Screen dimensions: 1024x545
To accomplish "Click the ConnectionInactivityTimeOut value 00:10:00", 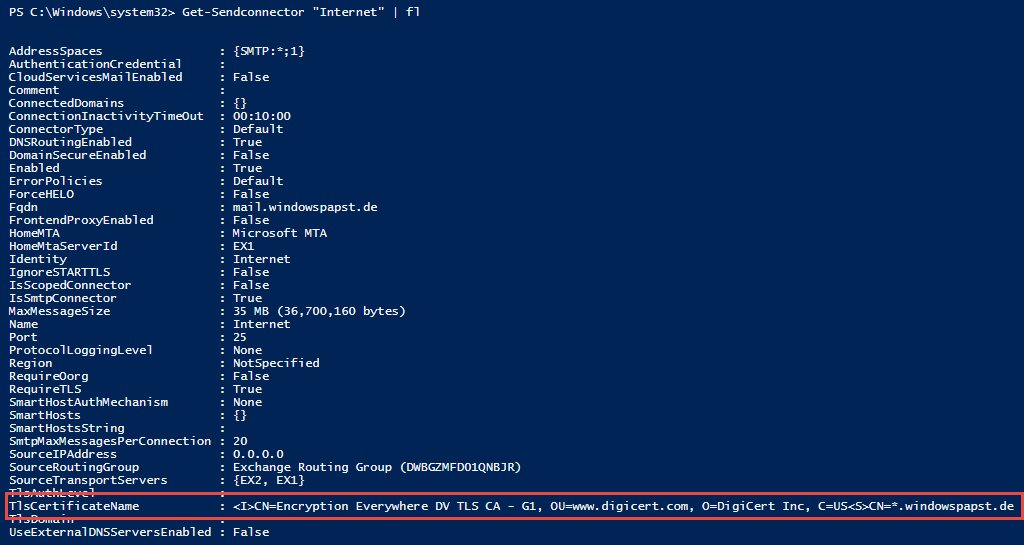I will coord(262,116).
